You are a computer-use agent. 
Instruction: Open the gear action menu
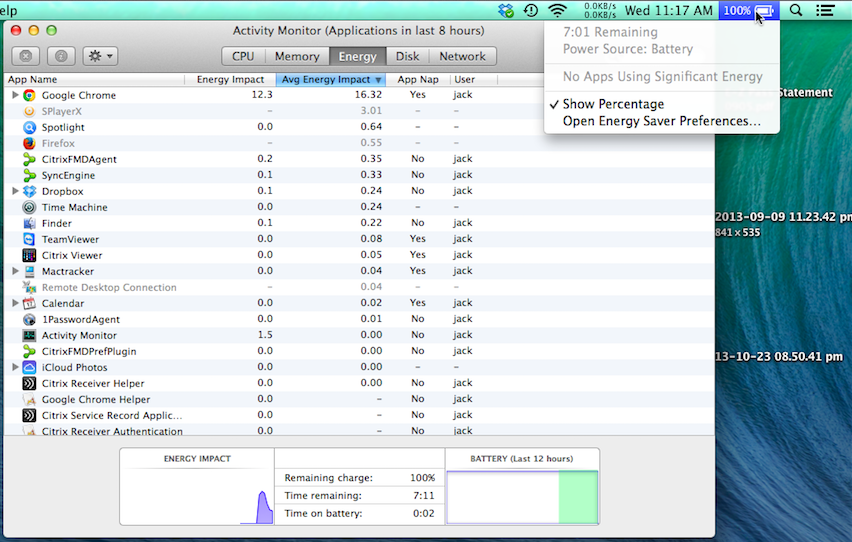pyautogui.click(x=101, y=56)
